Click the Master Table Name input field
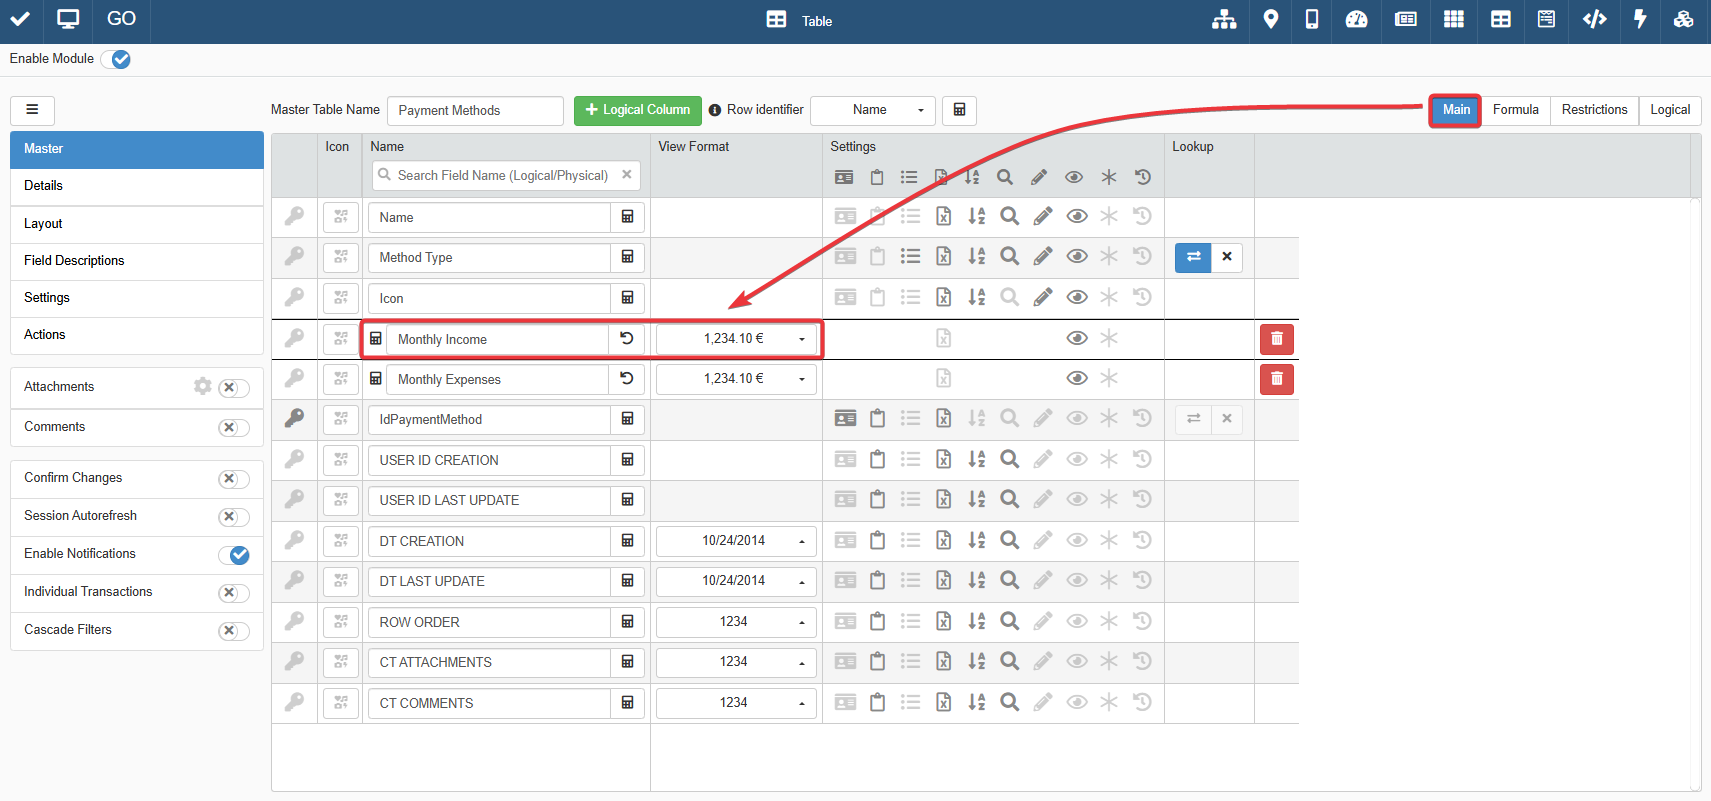This screenshot has height=801, width=1711. coord(475,110)
